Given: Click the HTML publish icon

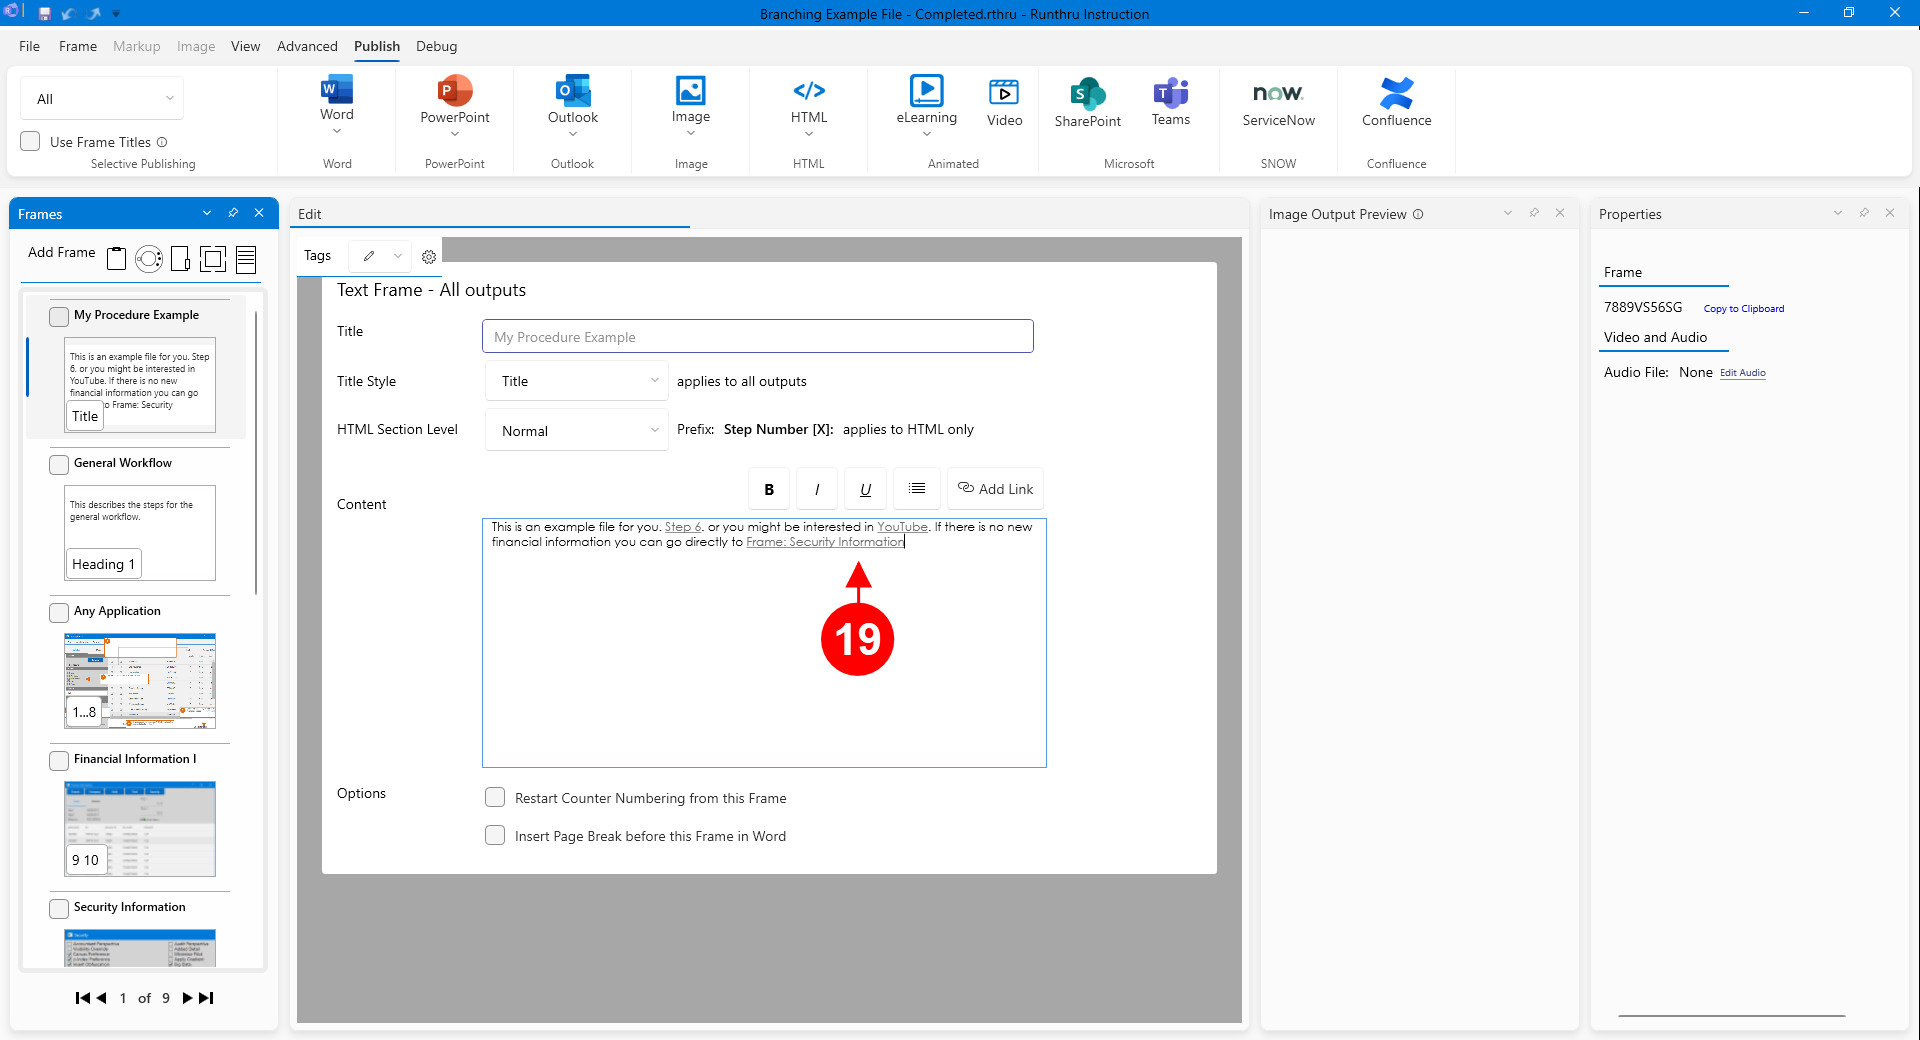Looking at the screenshot, I should (808, 92).
